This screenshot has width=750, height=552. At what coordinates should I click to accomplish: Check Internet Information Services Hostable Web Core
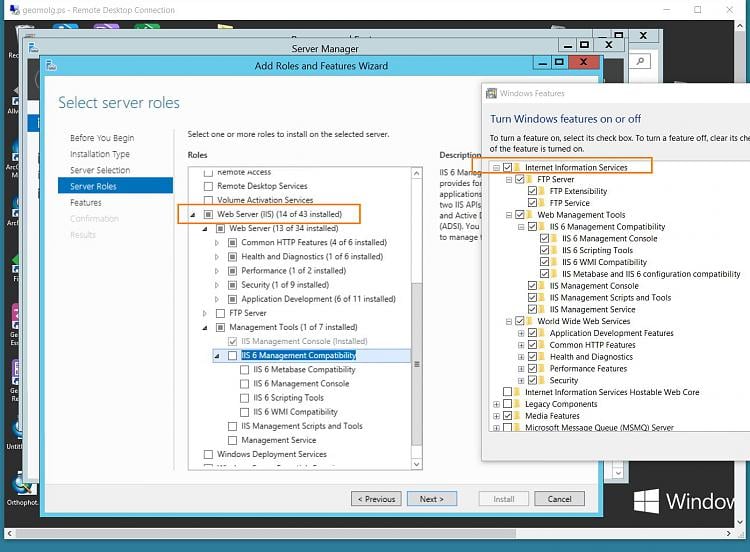tap(507, 392)
